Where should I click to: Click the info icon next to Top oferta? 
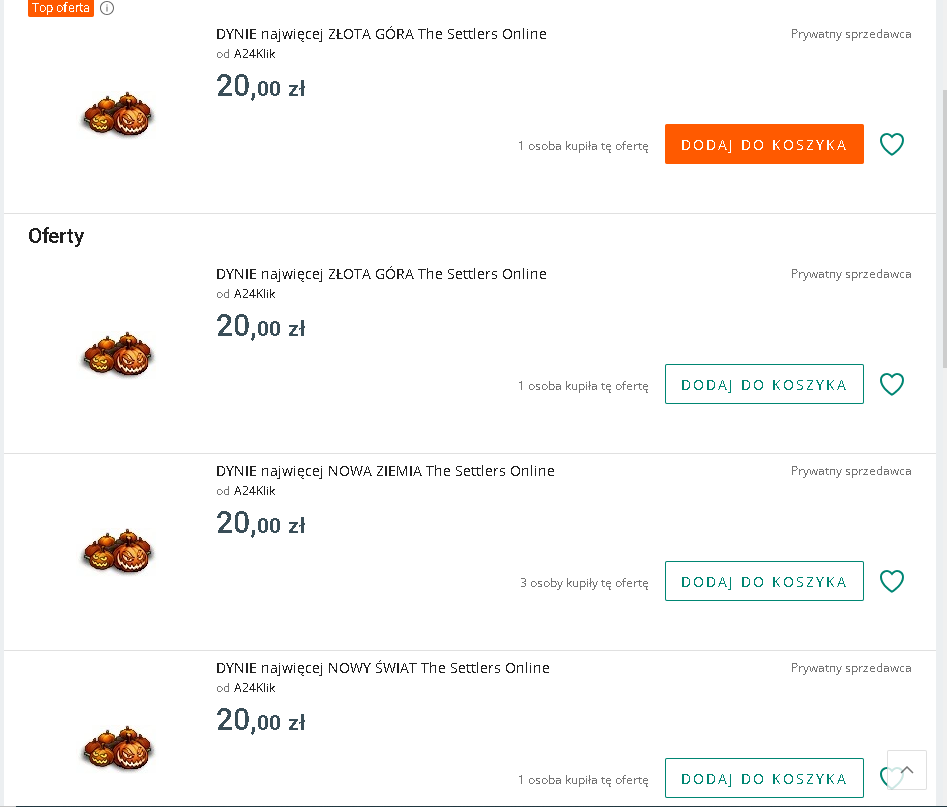click(x=107, y=8)
